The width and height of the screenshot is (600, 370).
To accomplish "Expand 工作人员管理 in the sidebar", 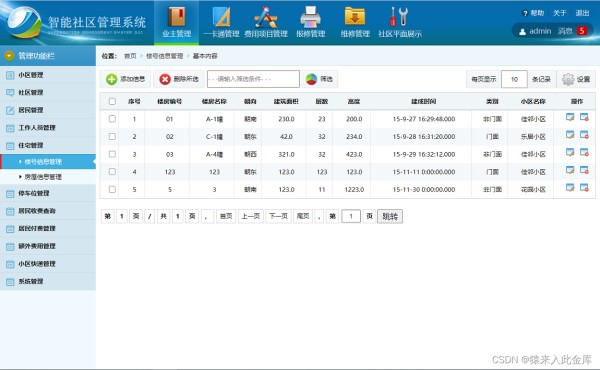I will [48, 128].
